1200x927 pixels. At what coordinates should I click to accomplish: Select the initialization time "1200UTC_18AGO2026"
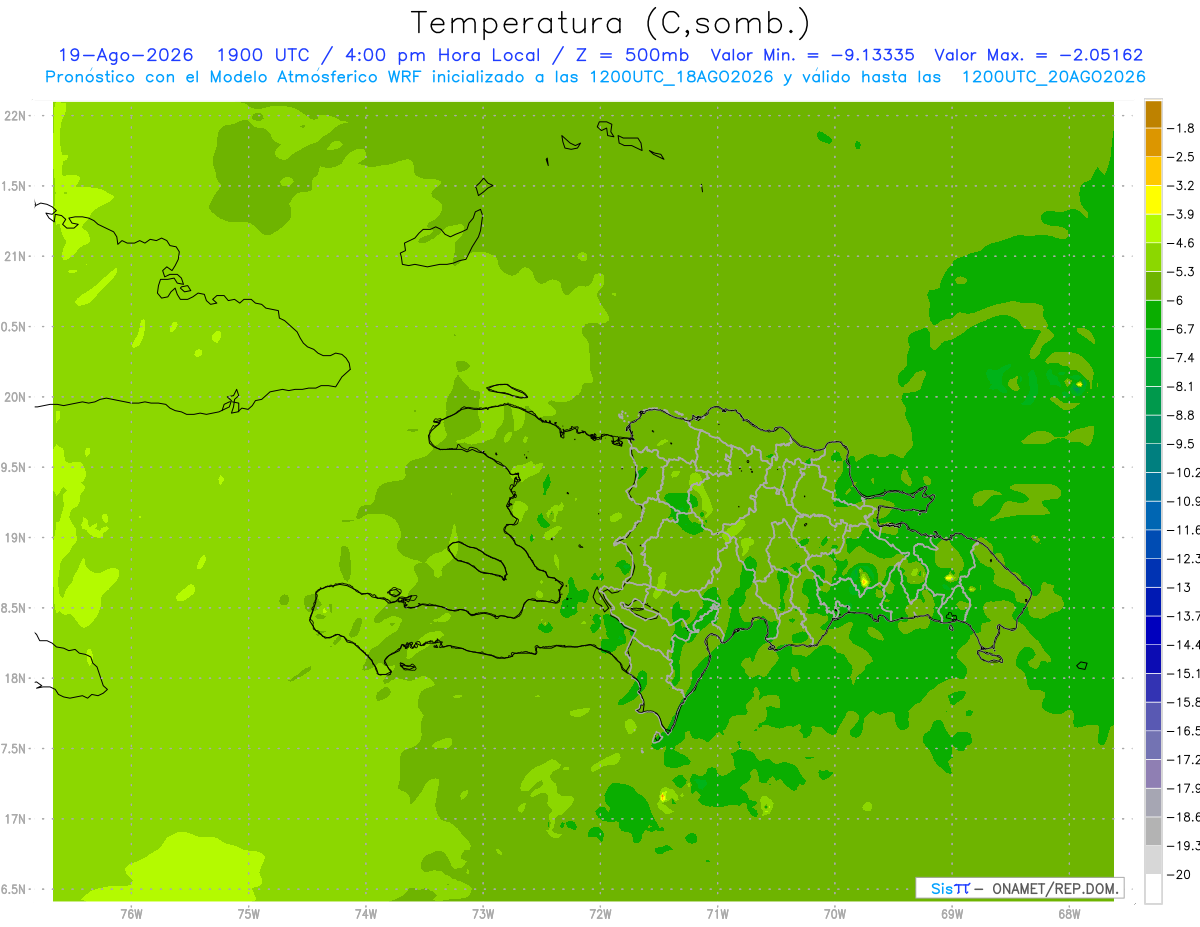click(683, 77)
